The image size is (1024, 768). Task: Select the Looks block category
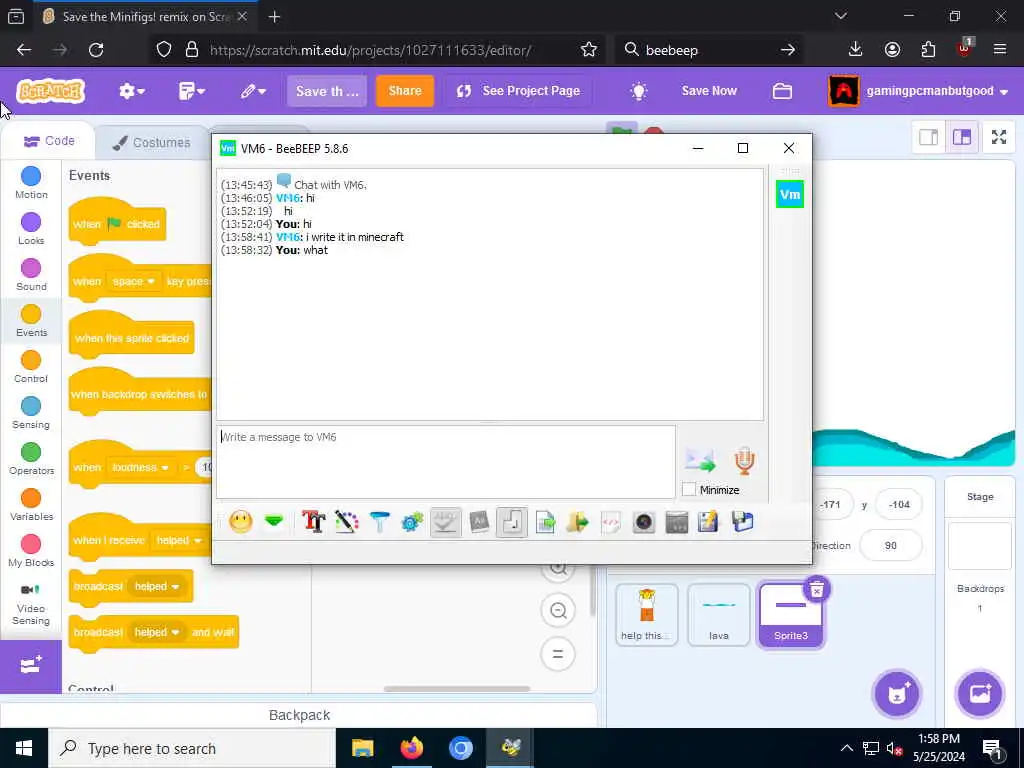tap(31, 229)
